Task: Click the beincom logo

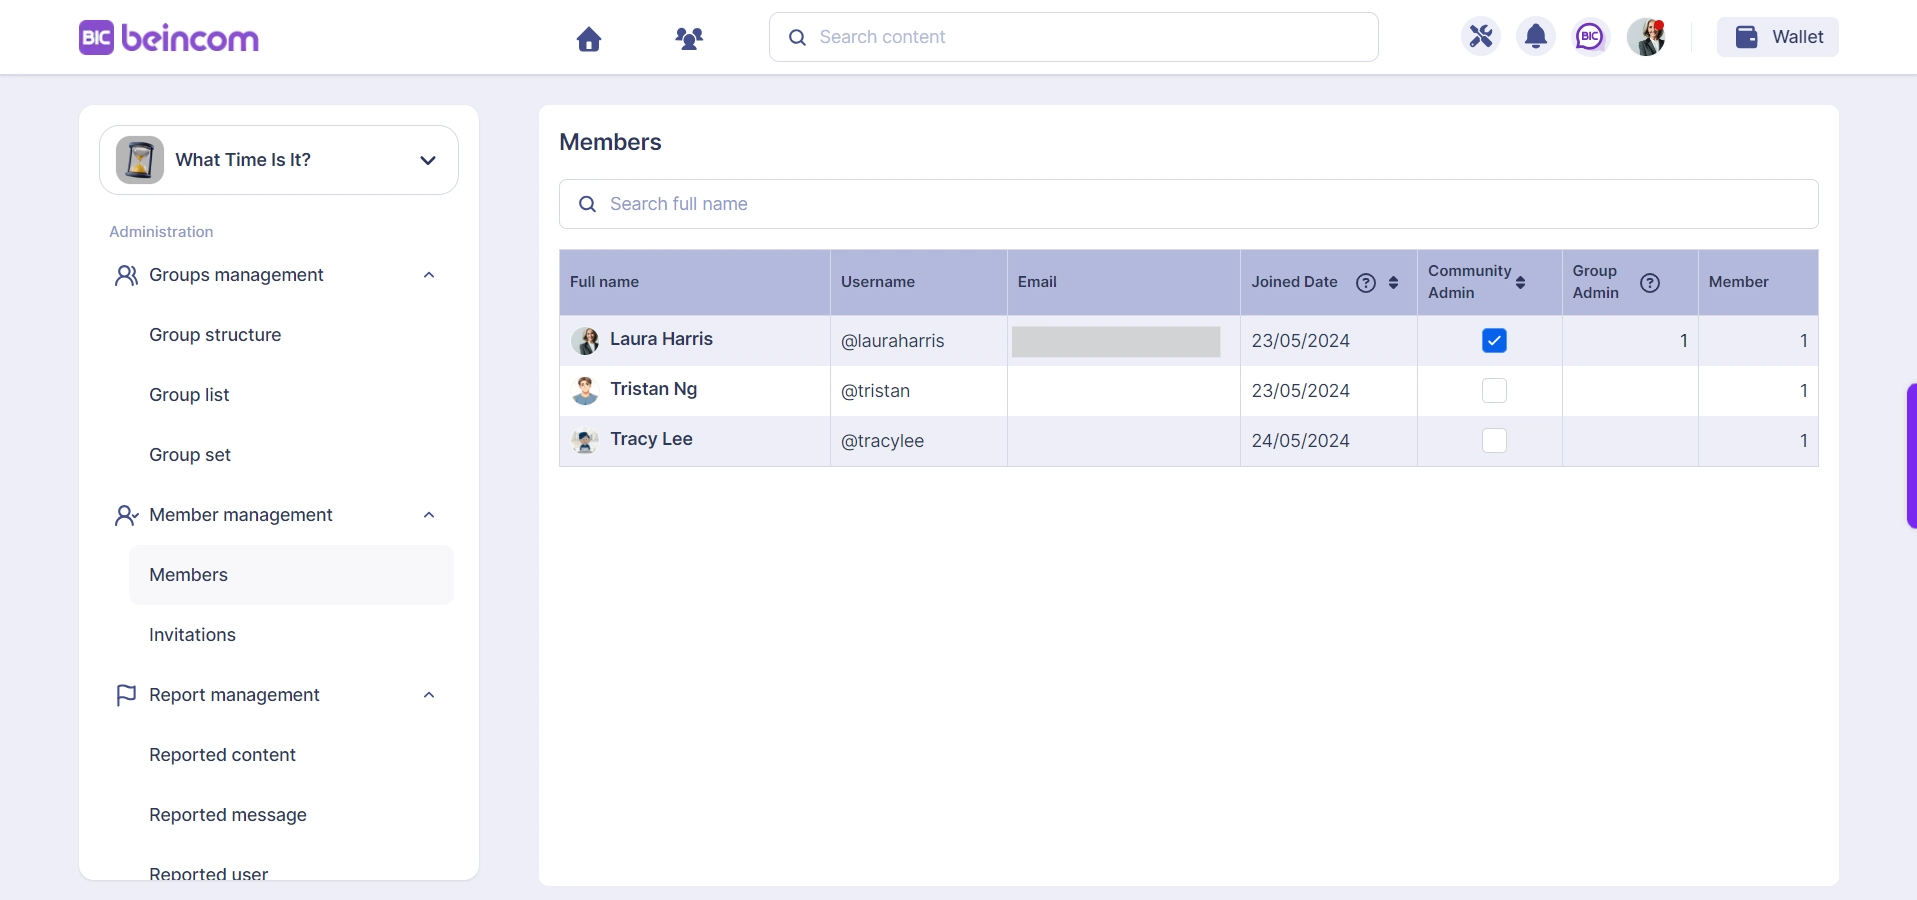Action: (x=169, y=38)
